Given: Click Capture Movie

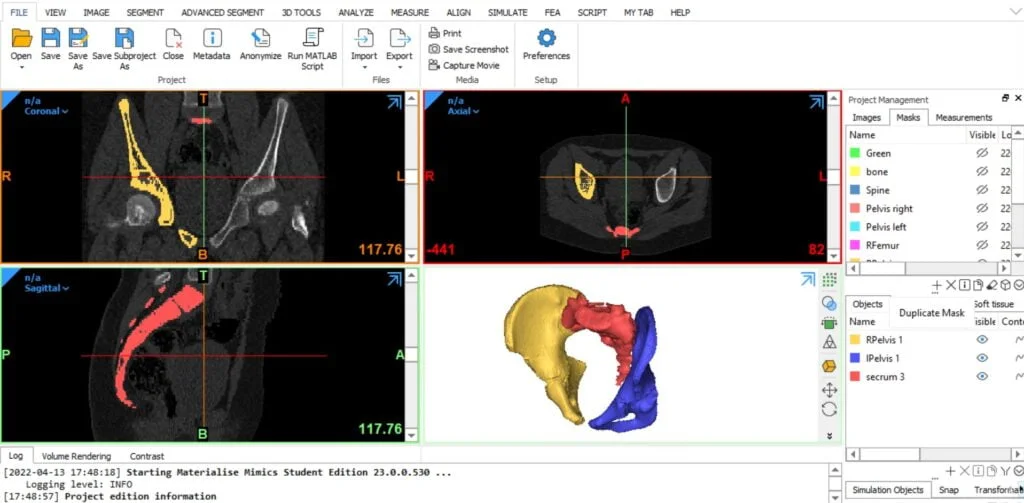Looking at the screenshot, I should click(x=464, y=65).
